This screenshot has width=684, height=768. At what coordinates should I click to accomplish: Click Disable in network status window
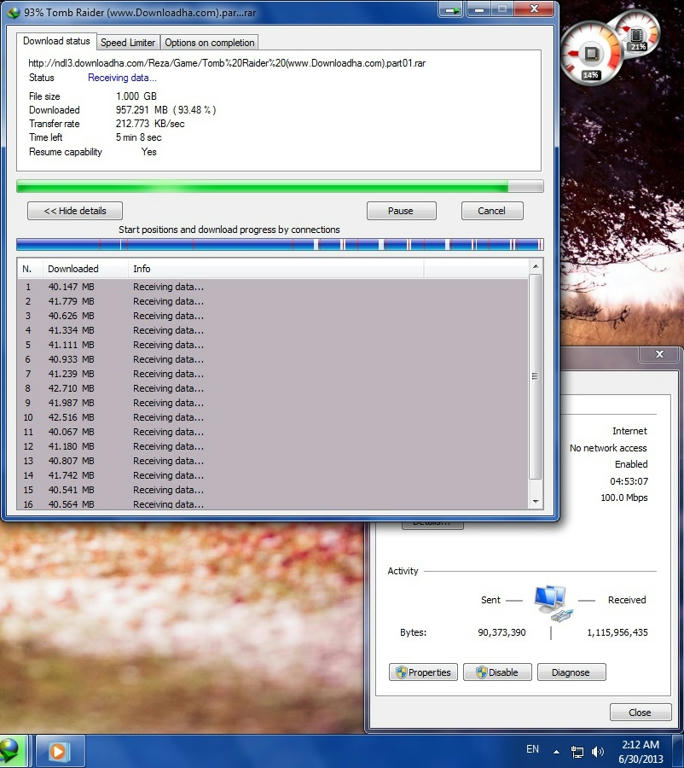(x=497, y=672)
